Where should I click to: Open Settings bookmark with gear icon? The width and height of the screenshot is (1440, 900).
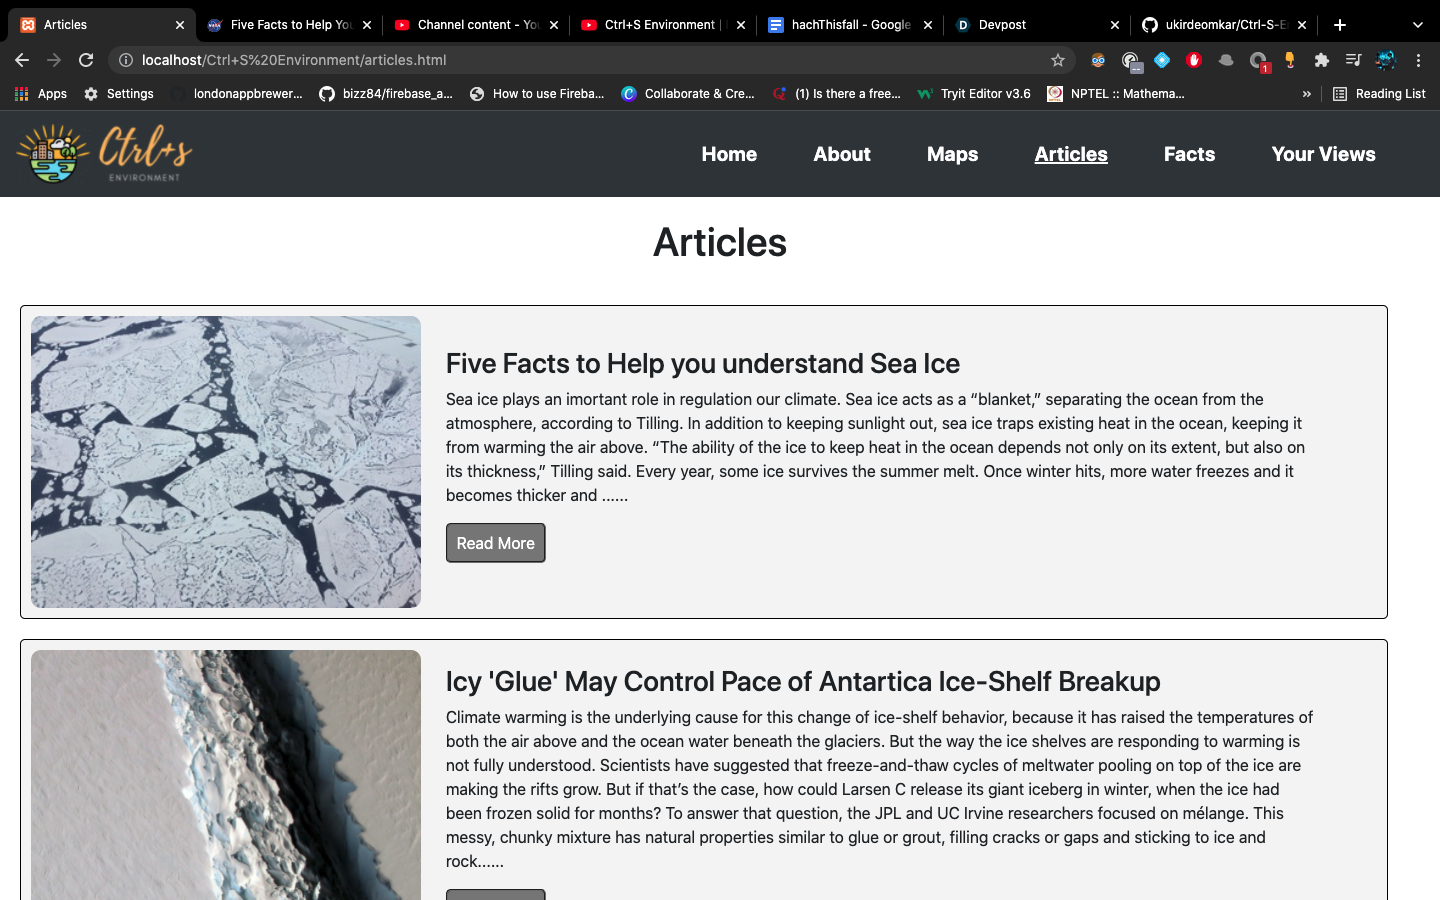[x=119, y=94]
